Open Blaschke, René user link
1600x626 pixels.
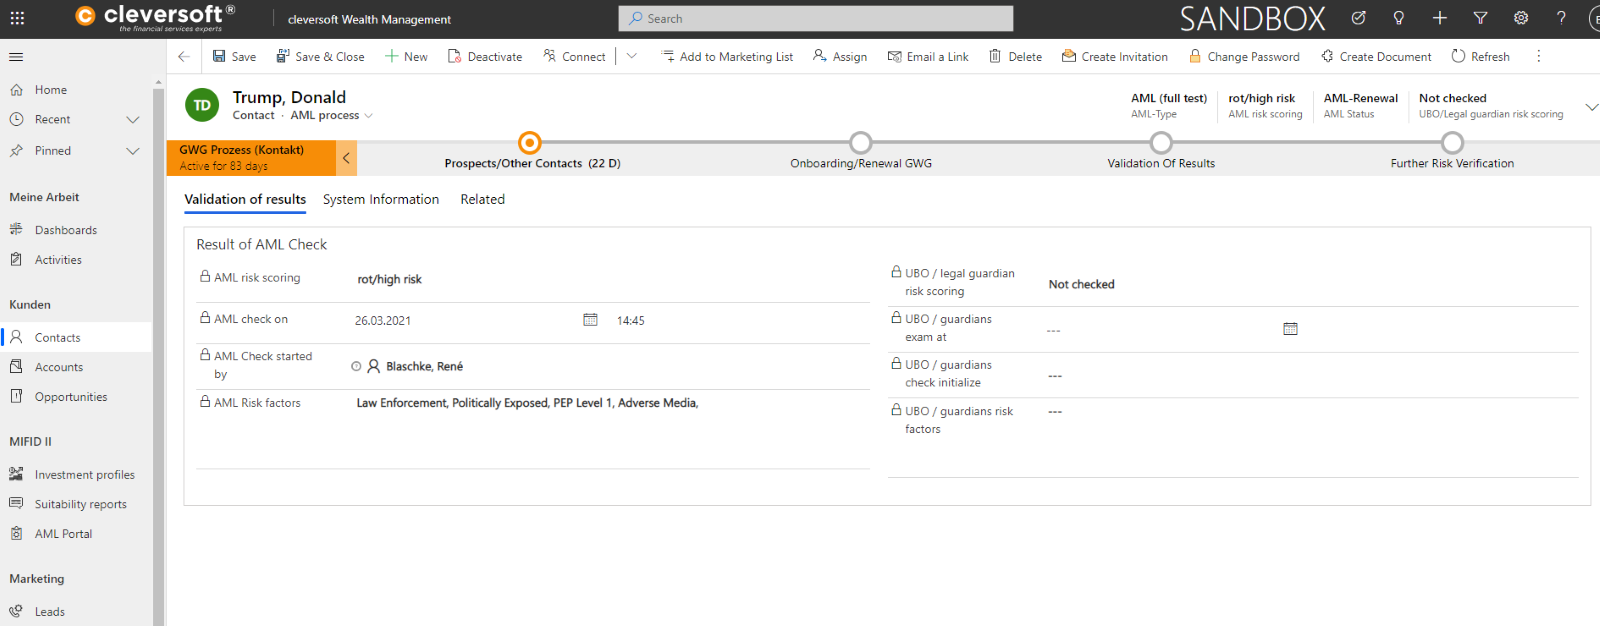tap(424, 367)
